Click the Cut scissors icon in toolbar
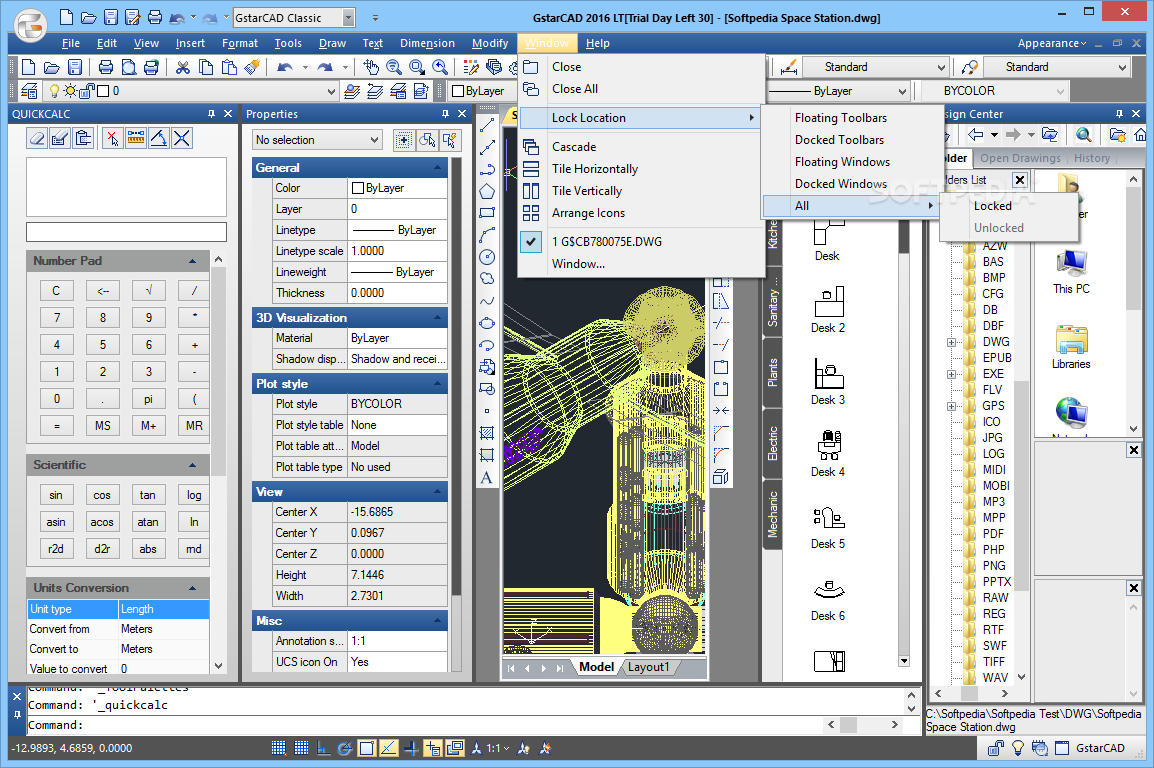Viewport: 1154px width, 768px height. (183, 68)
